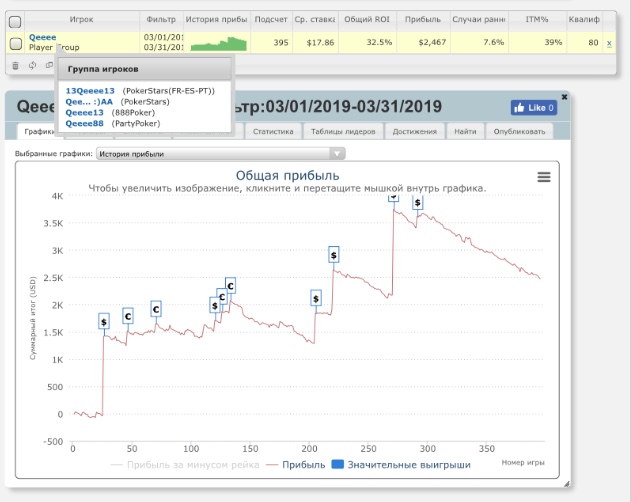Click $ marker near game 205
This screenshot has height=502, width=631.
316,298
